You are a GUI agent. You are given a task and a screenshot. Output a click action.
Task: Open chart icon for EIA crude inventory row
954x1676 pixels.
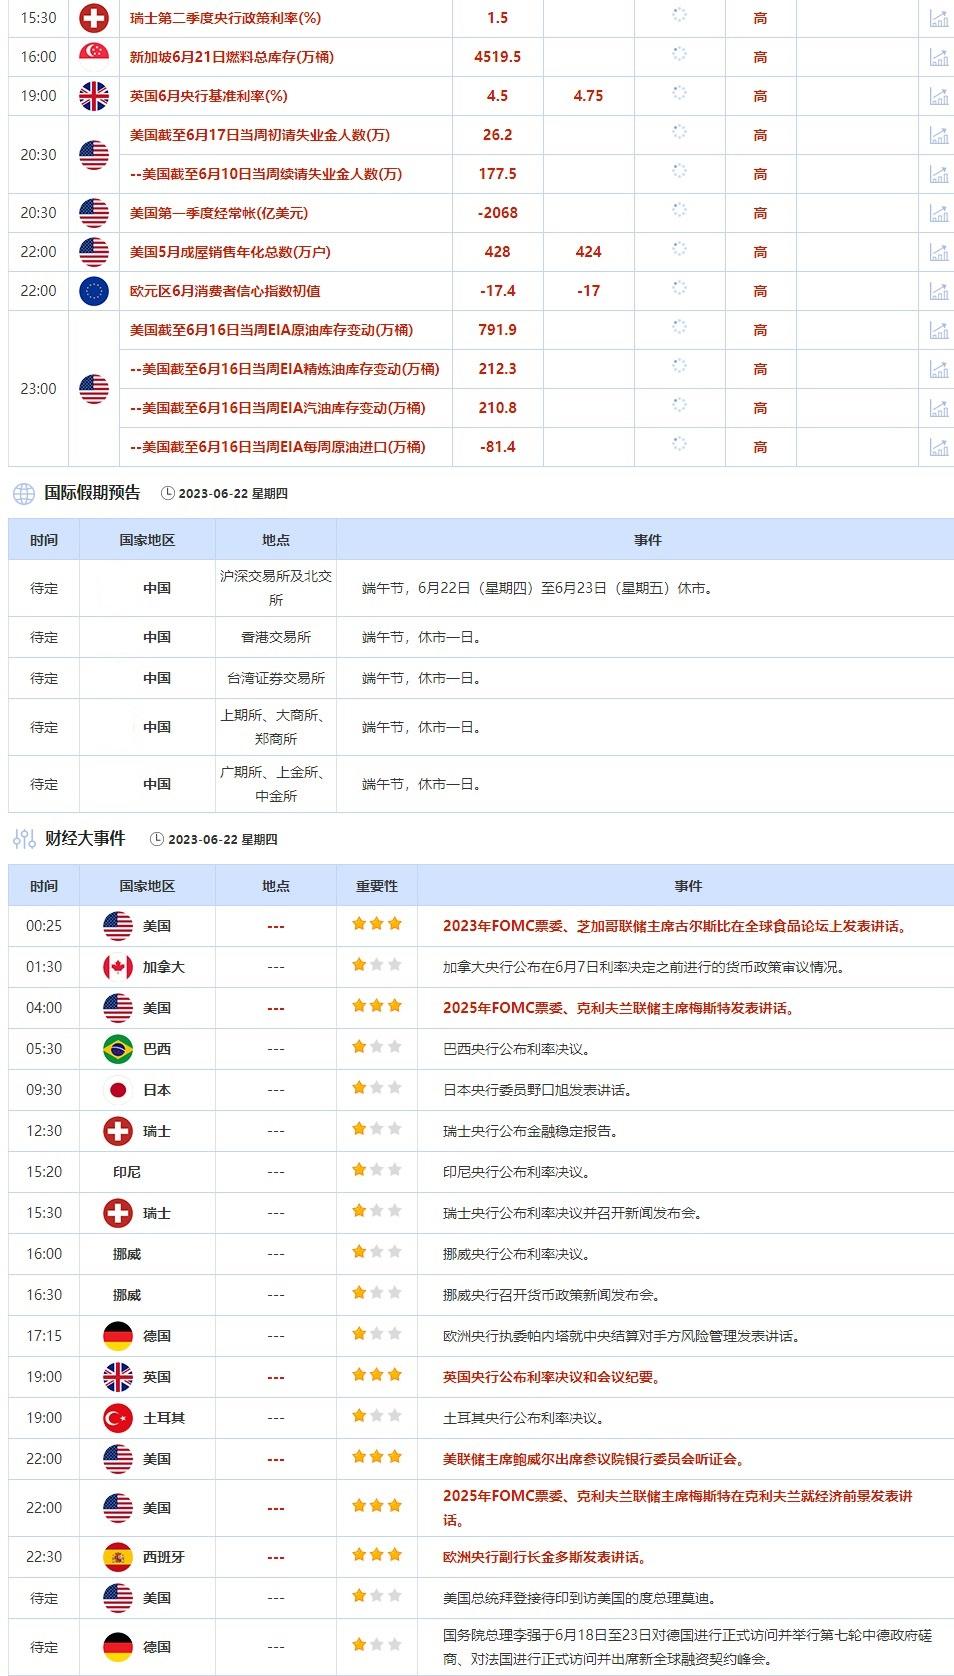(x=938, y=330)
